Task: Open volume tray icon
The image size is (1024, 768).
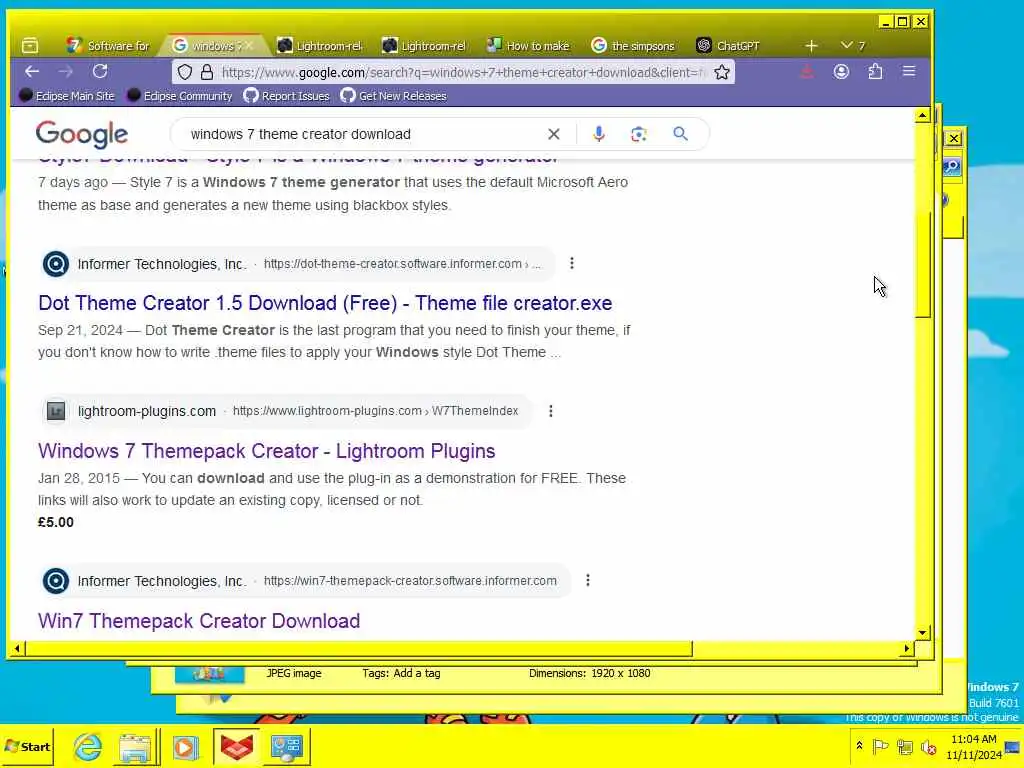Action: [928, 747]
